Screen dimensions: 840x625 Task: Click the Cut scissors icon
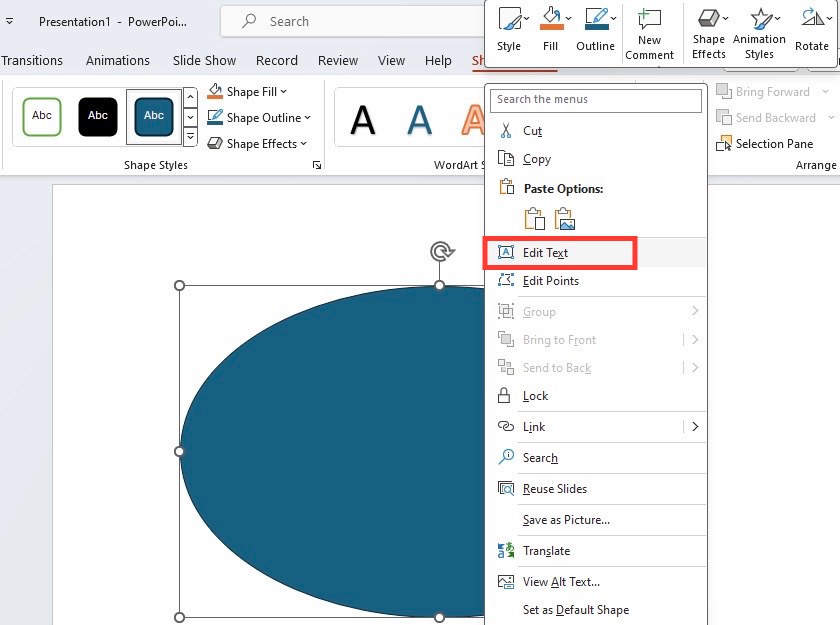(506, 131)
